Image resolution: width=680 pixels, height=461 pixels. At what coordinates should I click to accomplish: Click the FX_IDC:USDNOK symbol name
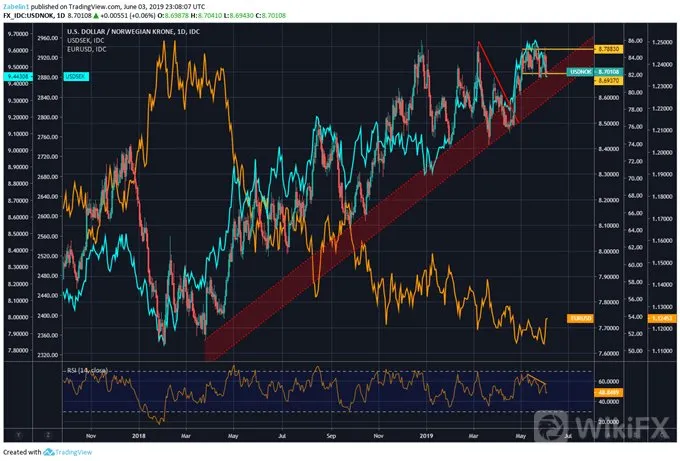29,16
